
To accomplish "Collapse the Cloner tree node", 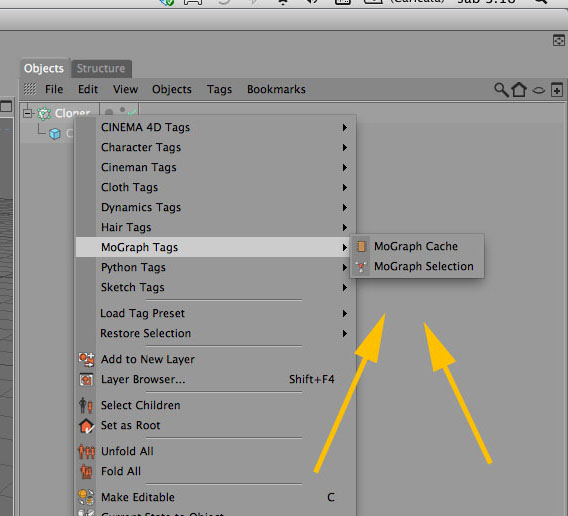I will pos(28,114).
